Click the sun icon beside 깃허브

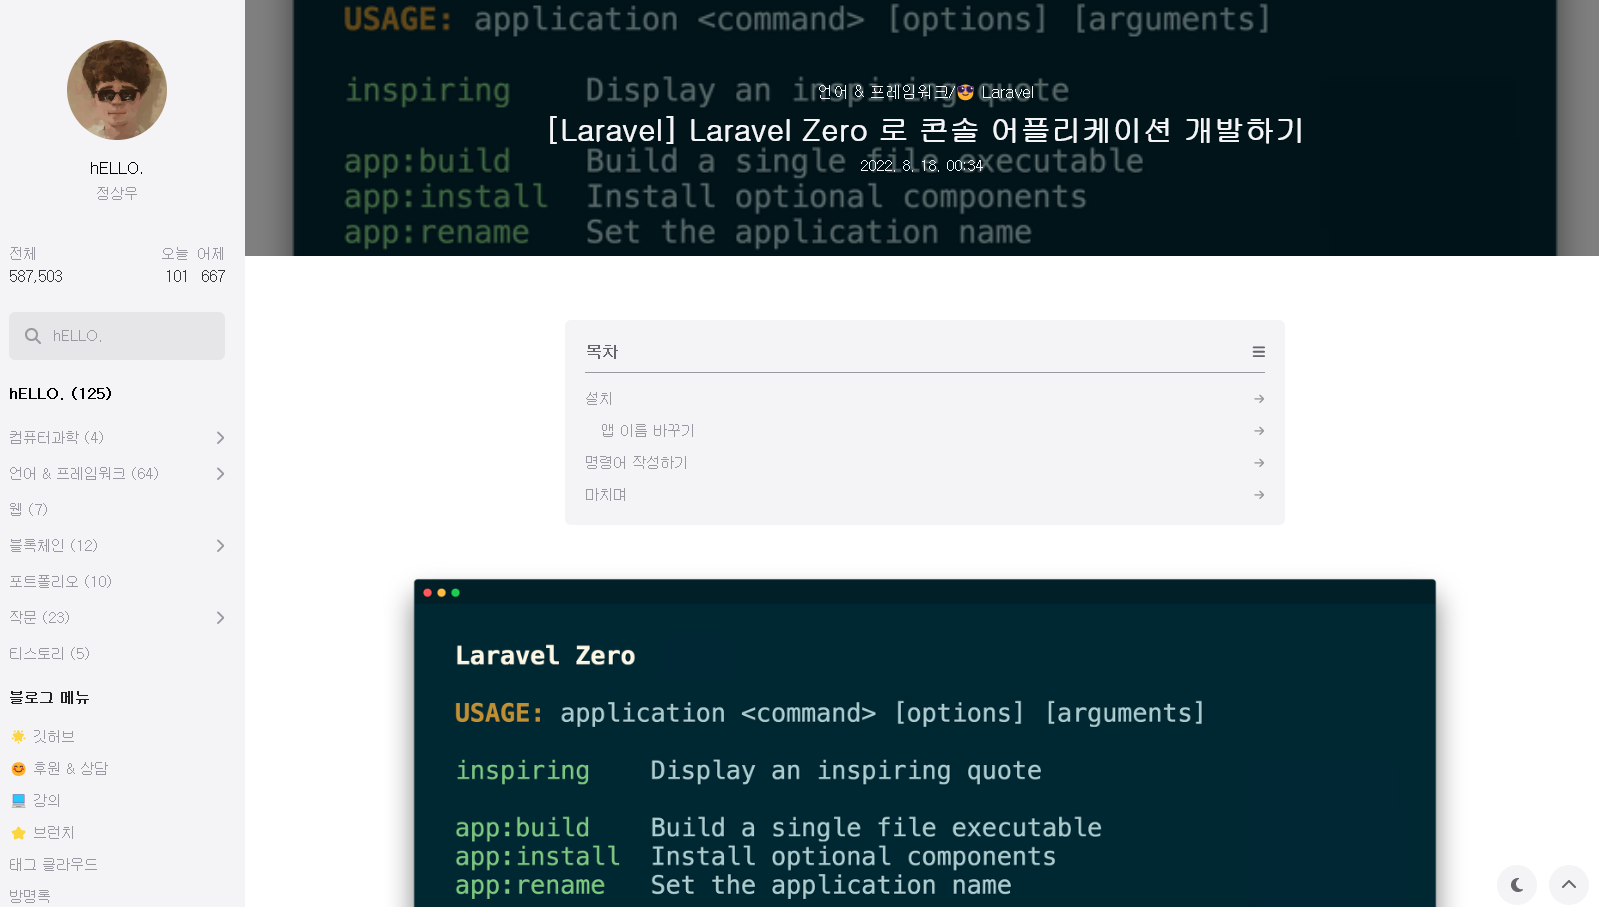pyautogui.click(x=18, y=736)
